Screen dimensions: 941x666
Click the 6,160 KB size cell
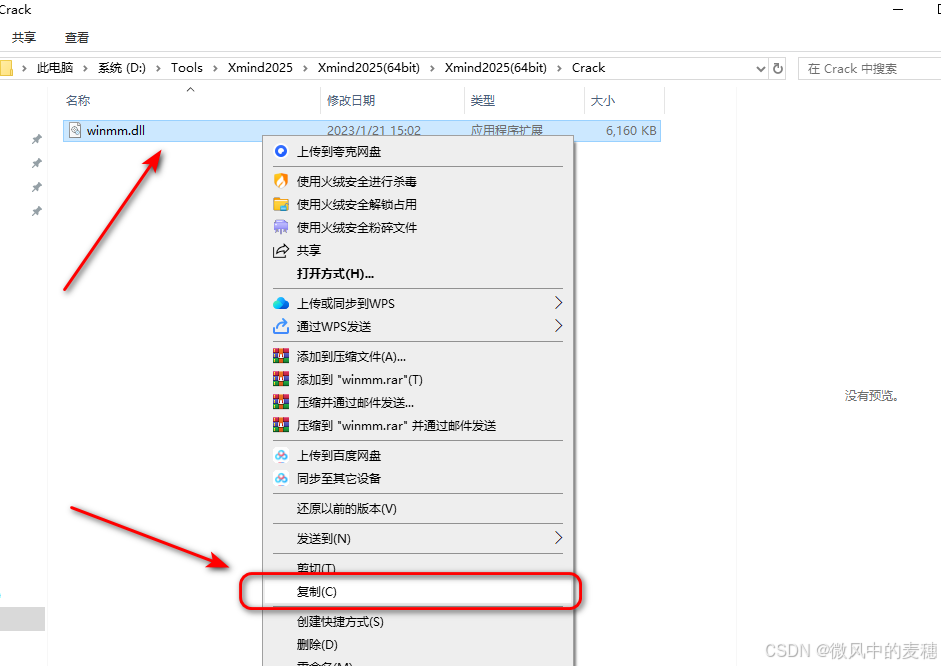point(631,130)
